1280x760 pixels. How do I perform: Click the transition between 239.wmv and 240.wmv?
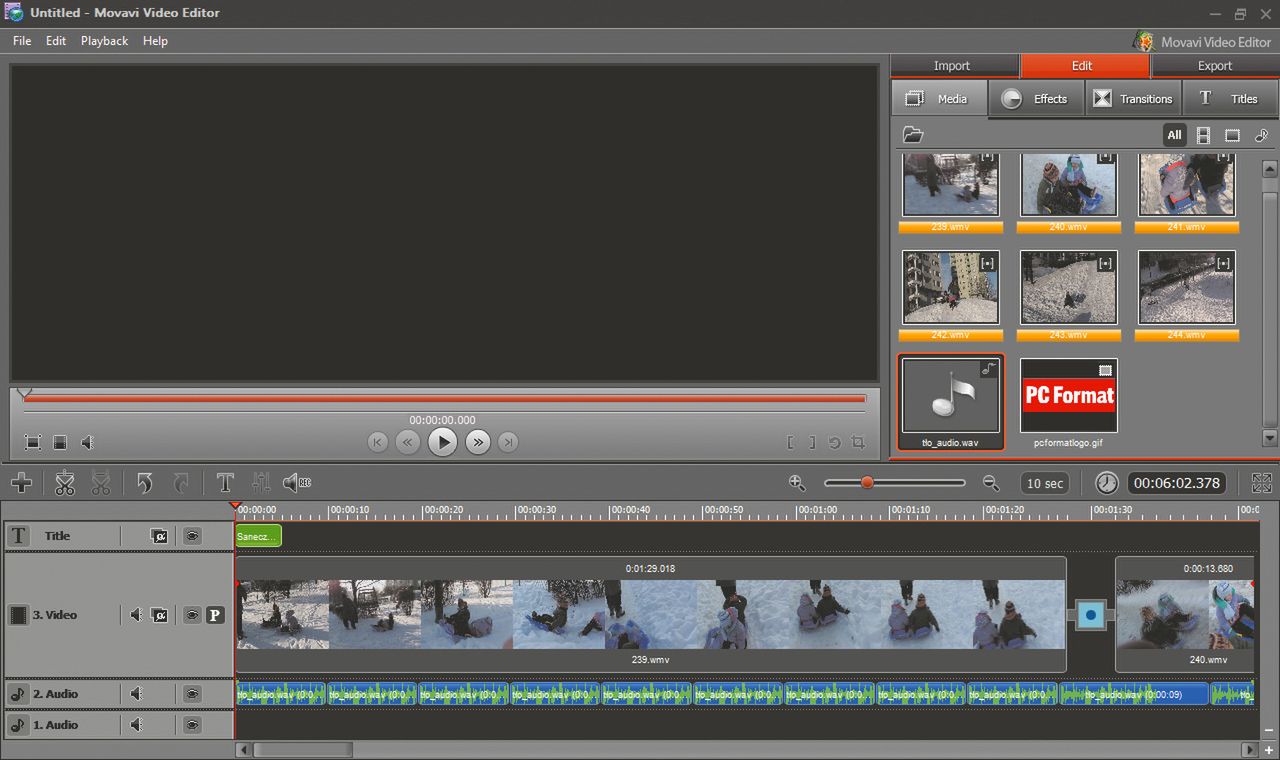click(x=1091, y=615)
